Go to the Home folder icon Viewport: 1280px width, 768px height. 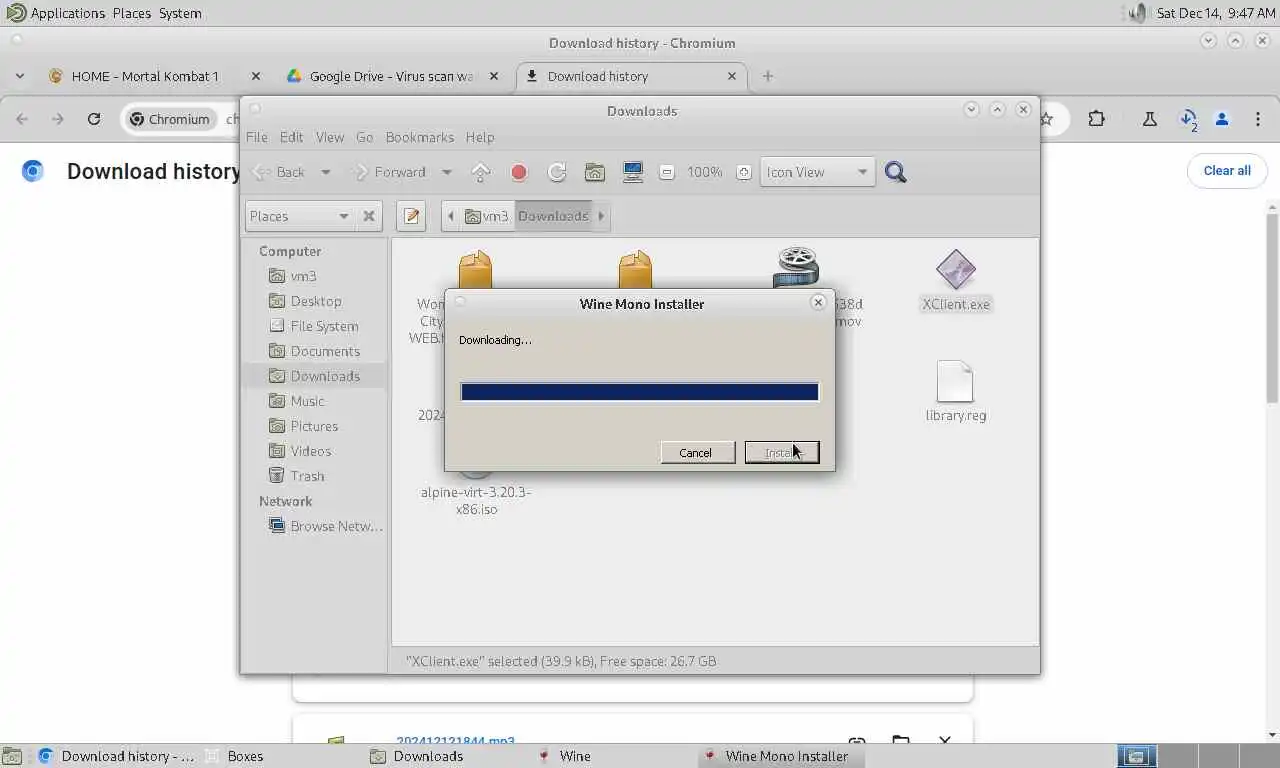click(595, 172)
